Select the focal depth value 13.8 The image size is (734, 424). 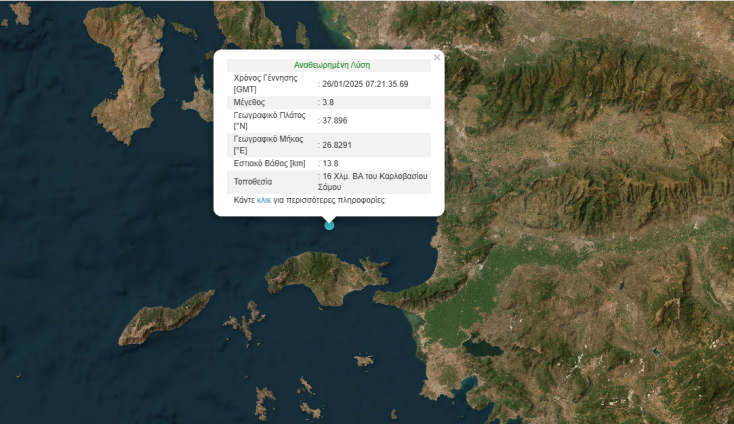[x=331, y=163]
